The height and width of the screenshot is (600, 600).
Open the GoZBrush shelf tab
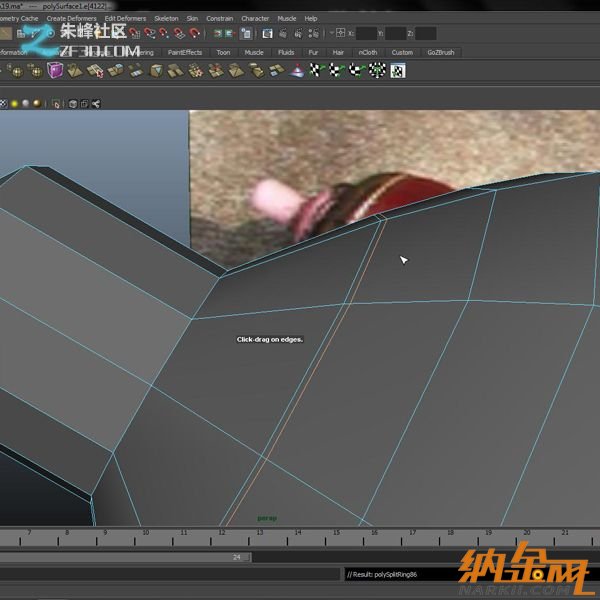click(440, 52)
